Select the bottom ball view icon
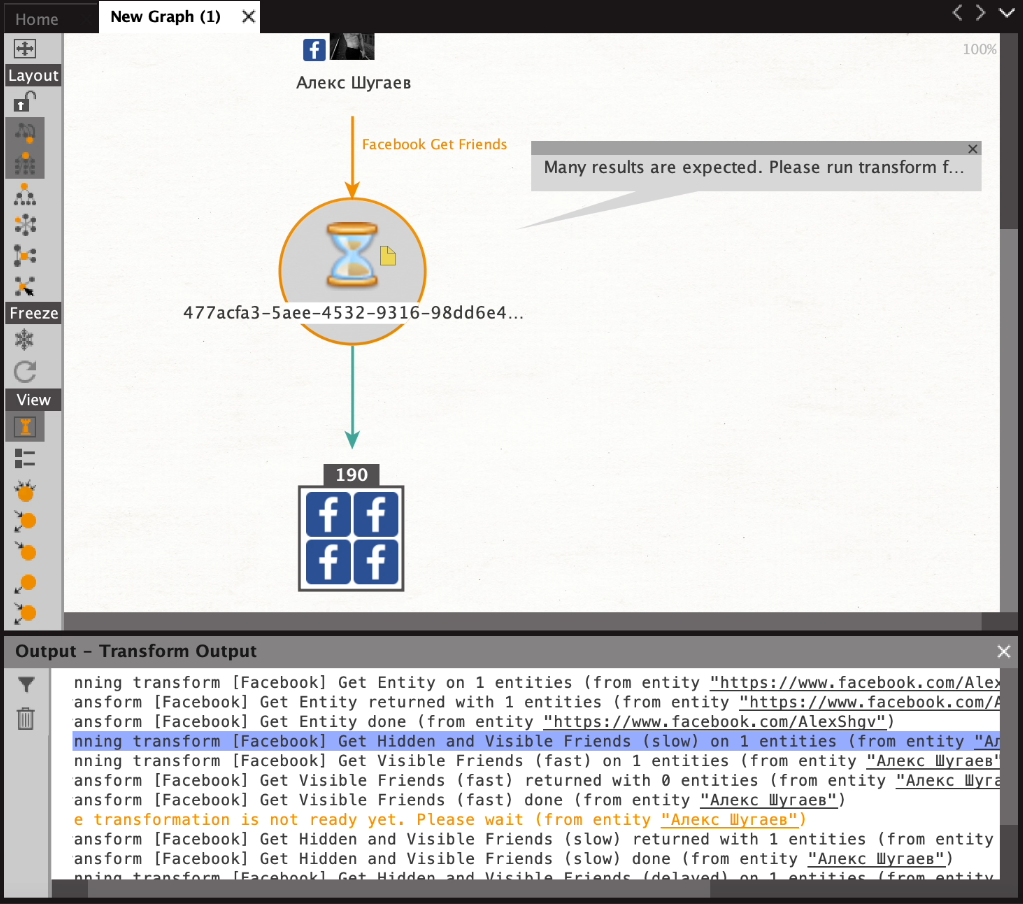Viewport: 1023px width, 904px height. 25,613
